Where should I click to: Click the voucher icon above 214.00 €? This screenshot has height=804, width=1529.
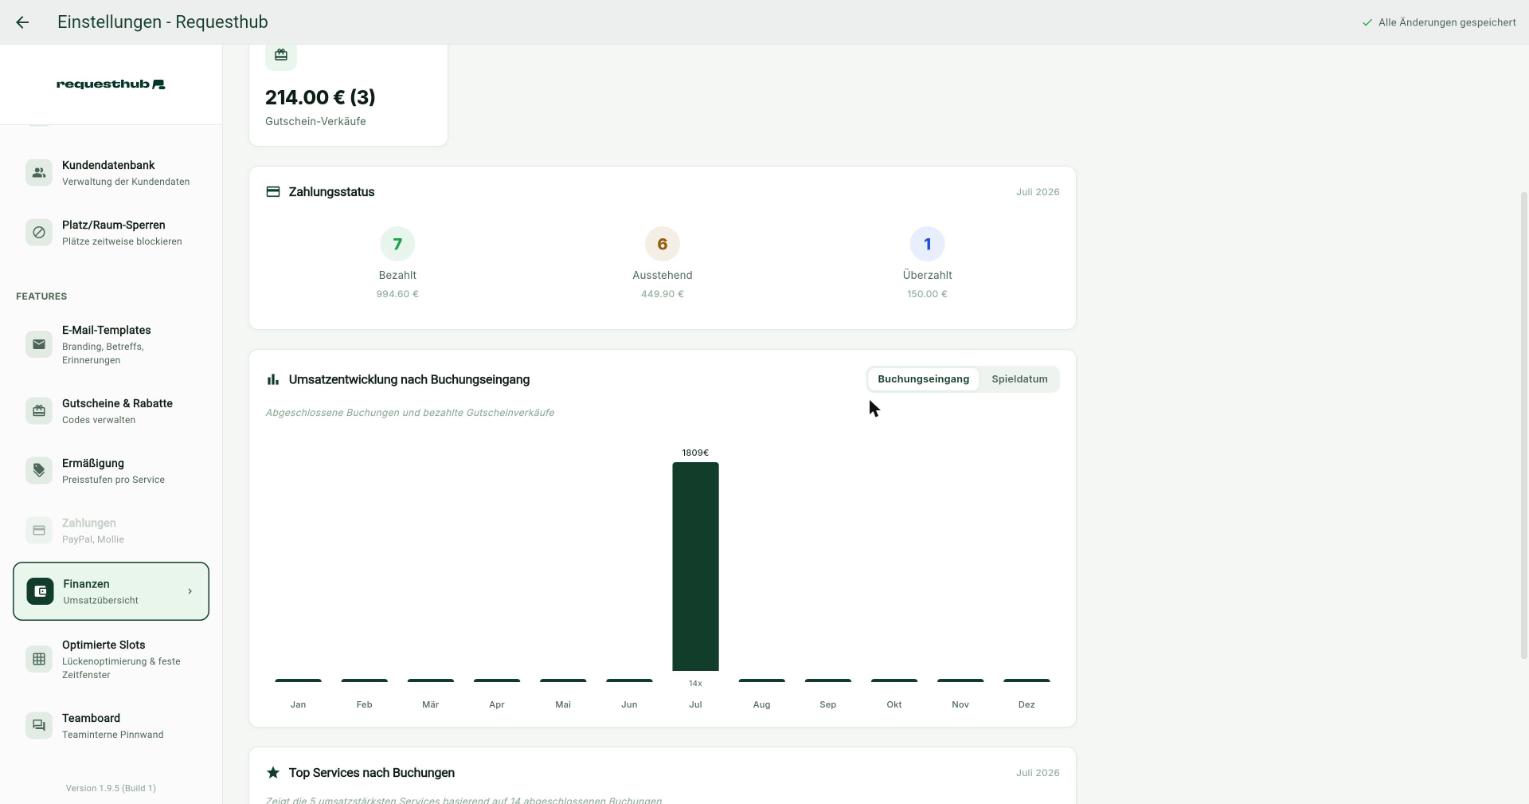[281, 55]
